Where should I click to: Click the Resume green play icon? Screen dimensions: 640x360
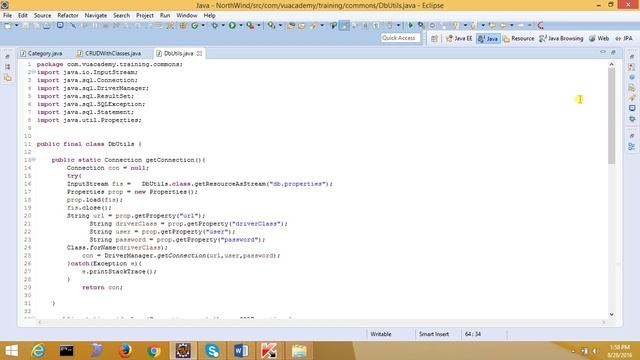tap(411, 25)
